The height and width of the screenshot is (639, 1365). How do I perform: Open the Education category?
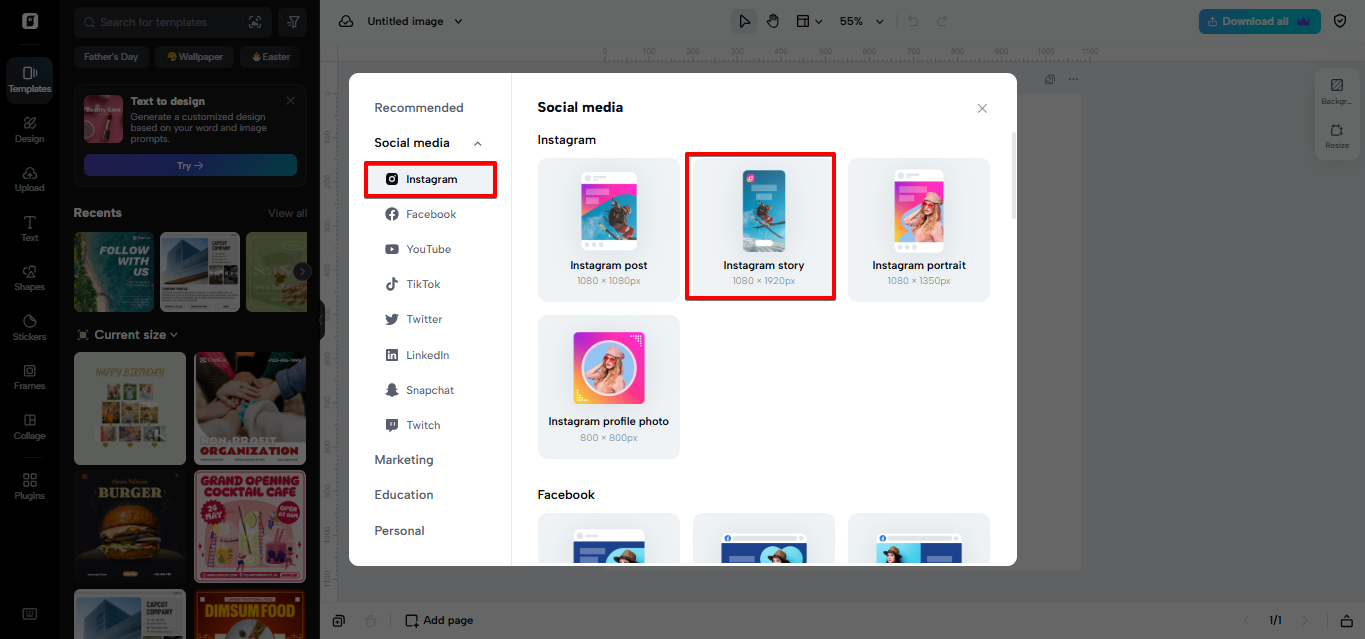point(404,495)
